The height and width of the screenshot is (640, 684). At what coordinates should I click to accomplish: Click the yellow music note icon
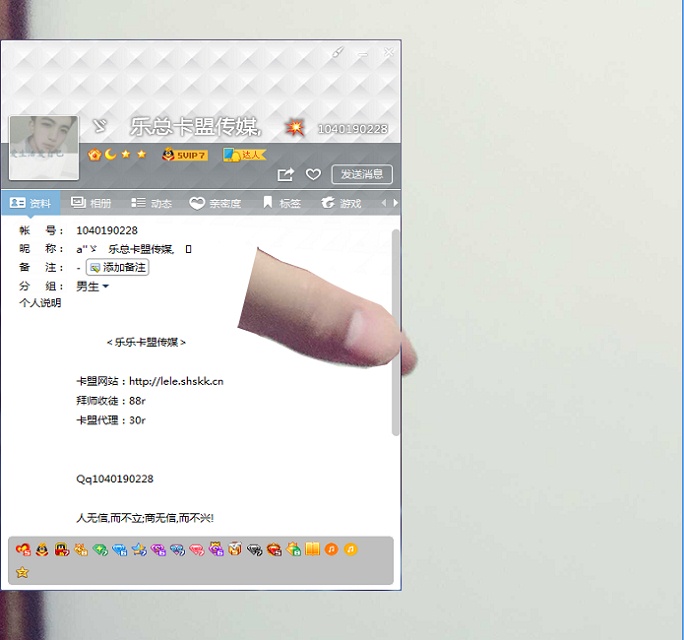(351, 549)
